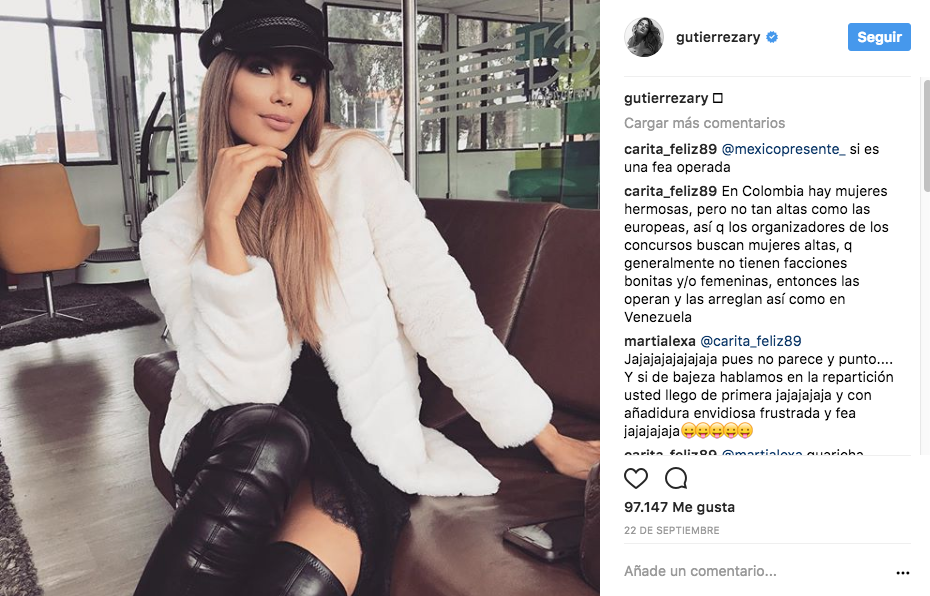
Task: Click the comments scrollbar thumb
Action: pyautogui.click(x=926, y=136)
